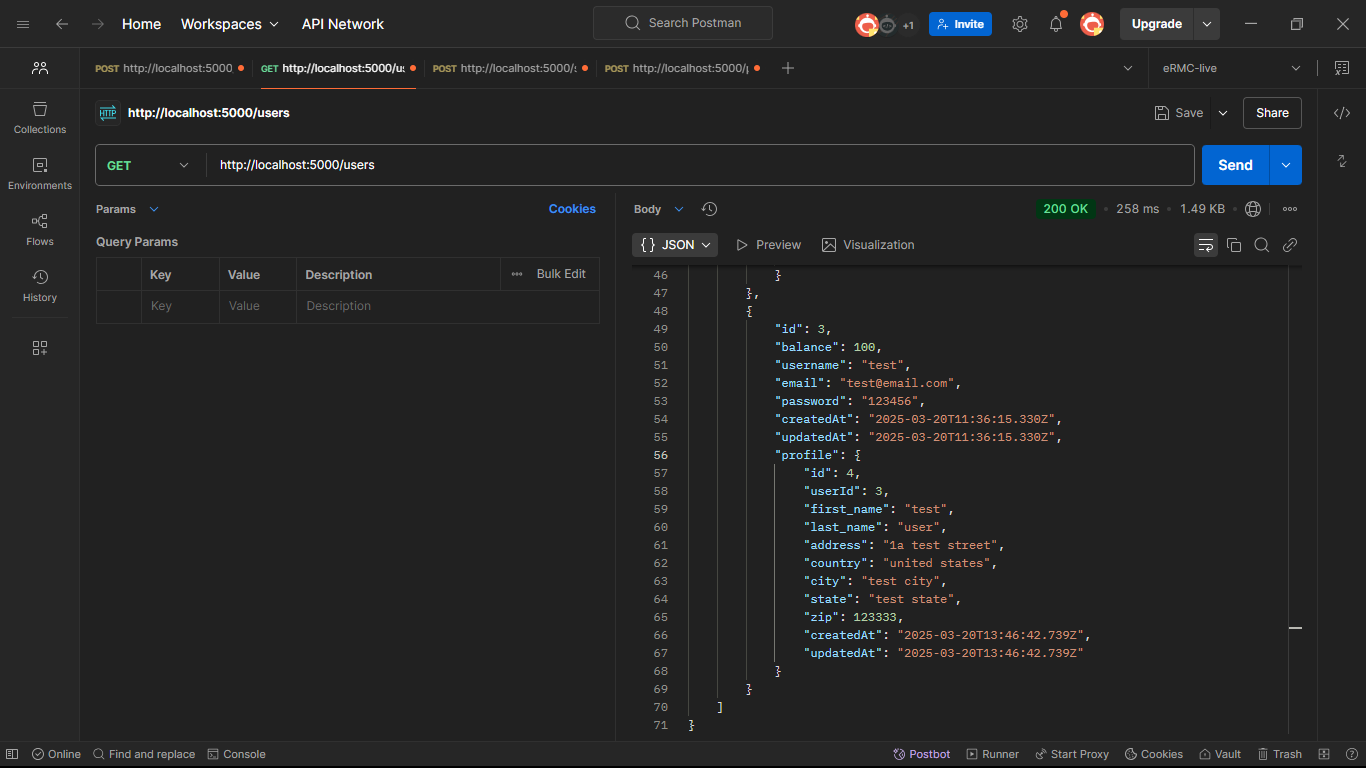
Task: Open the response Body dropdown
Action: point(659,209)
